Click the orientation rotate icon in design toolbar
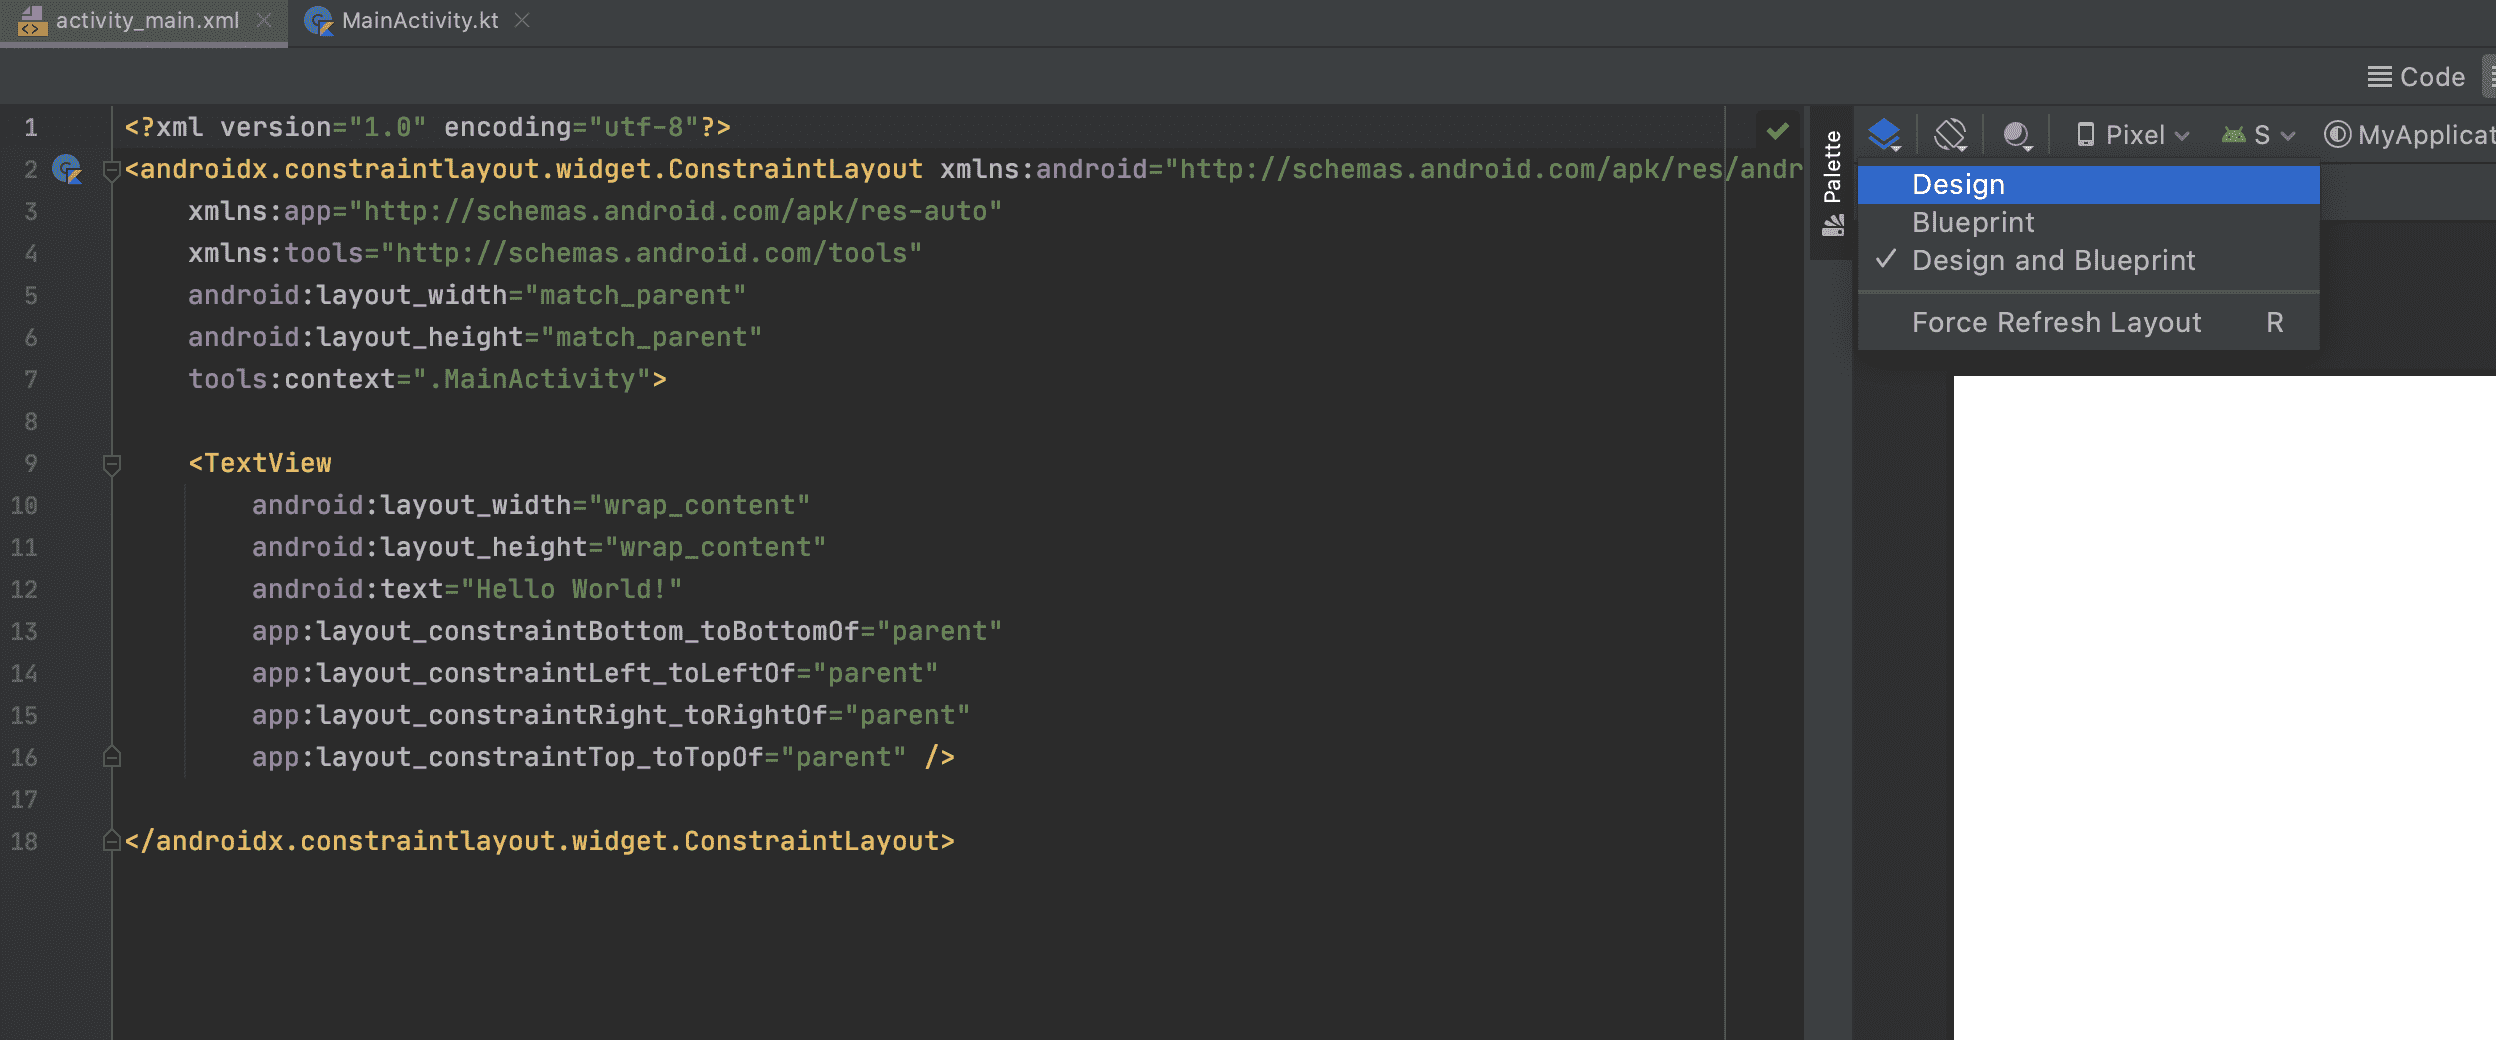The image size is (2496, 1040). tap(1950, 134)
